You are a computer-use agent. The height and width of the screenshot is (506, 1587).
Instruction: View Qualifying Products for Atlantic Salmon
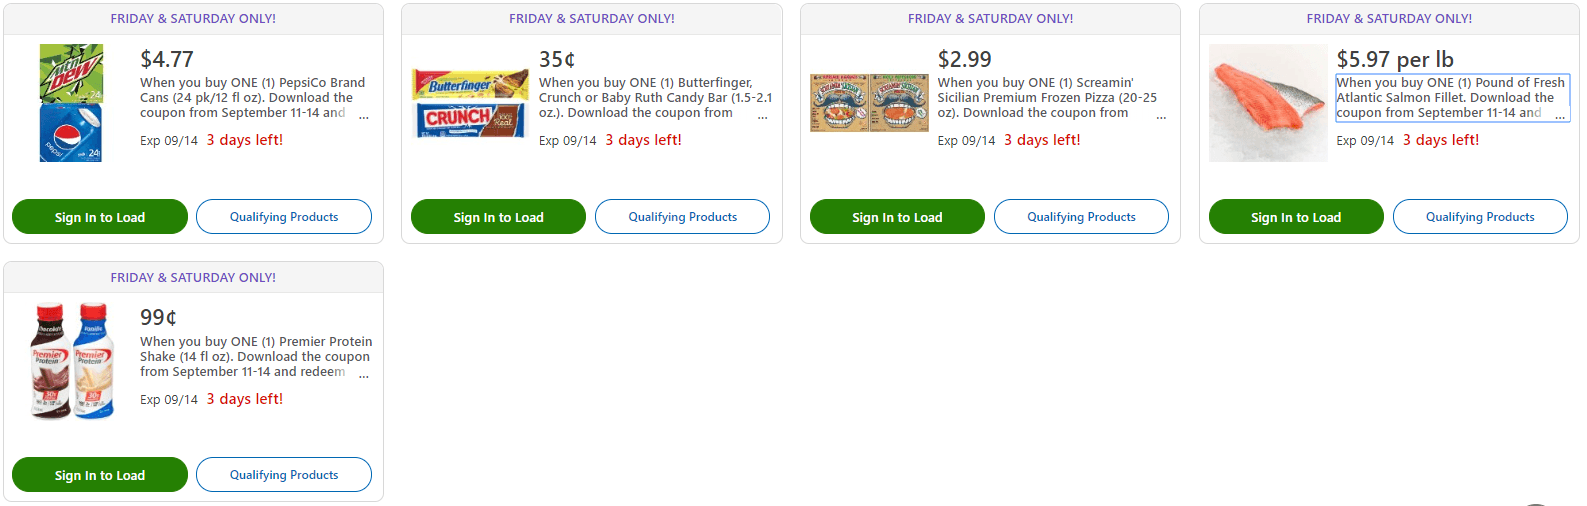tap(1480, 217)
